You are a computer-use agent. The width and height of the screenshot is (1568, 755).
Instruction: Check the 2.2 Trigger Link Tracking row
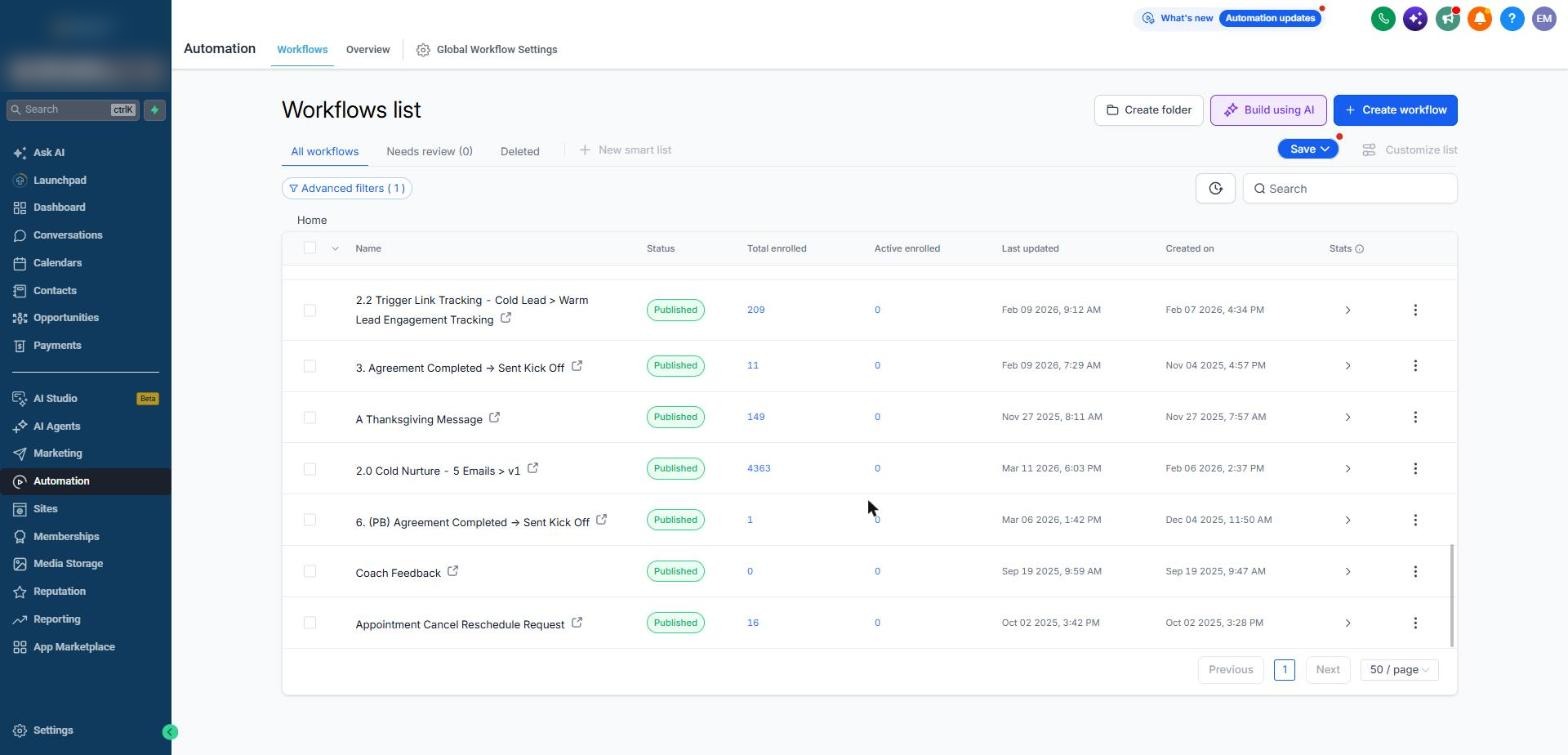tap(310, 310)
